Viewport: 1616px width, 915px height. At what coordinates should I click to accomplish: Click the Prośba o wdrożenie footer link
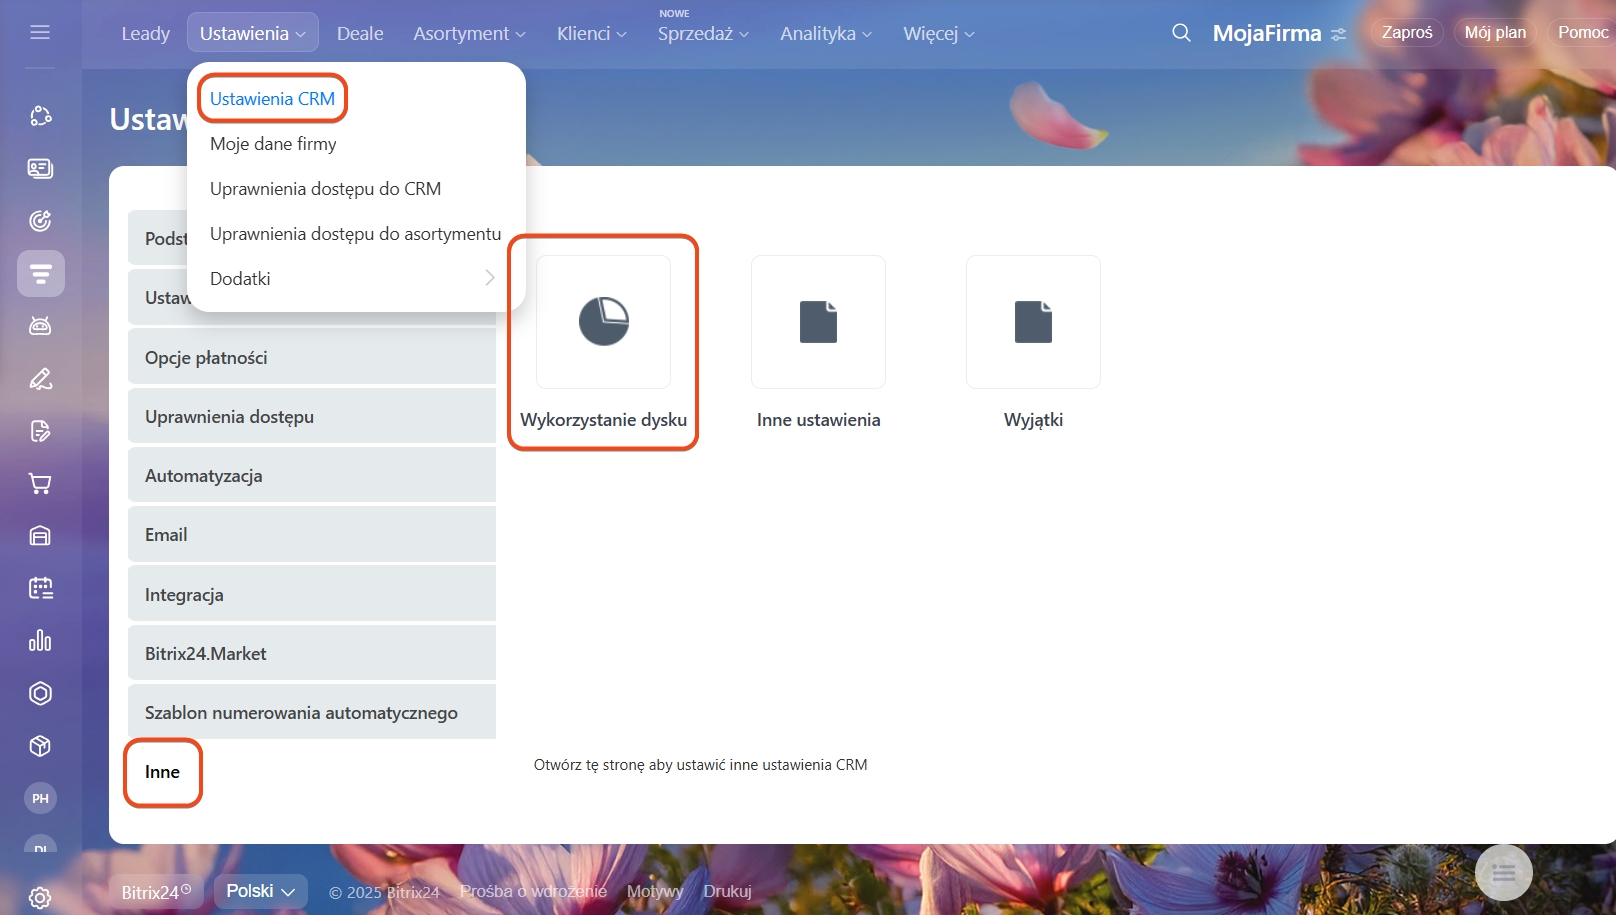tap(533, 891)
